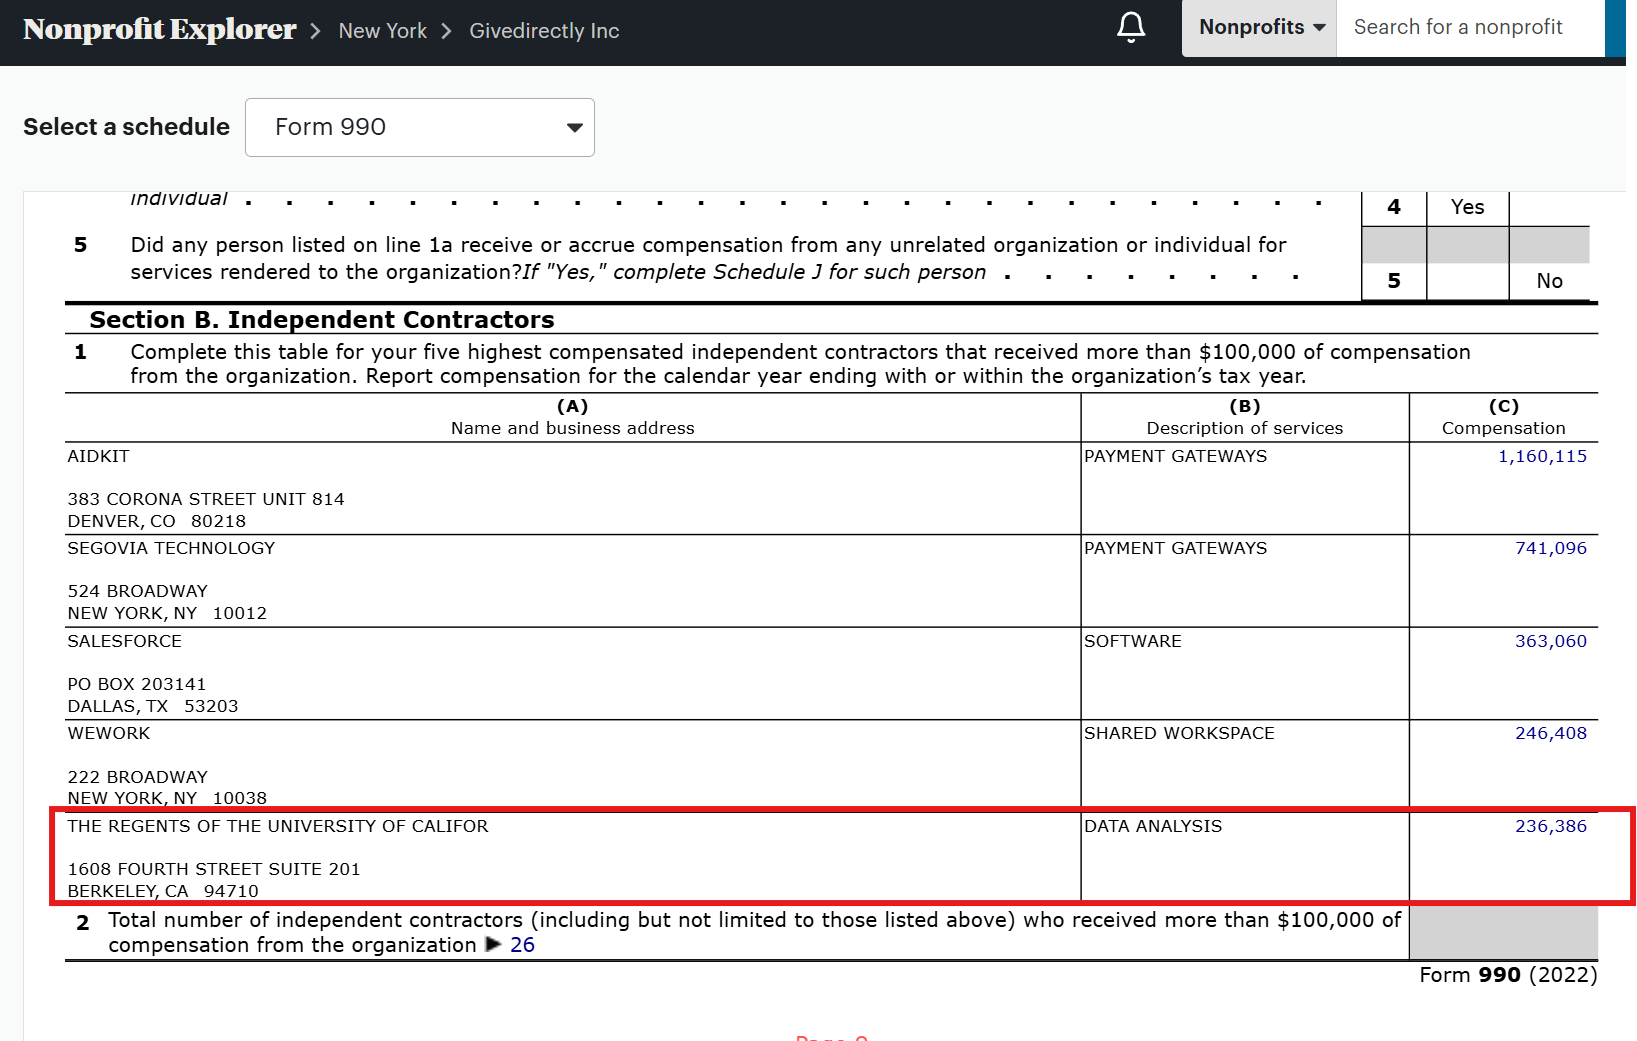This screenshot has height=1041, width=1637.
Task: Open the Givedirectly Inc breadcrumb
Action: tap(544, 31)
